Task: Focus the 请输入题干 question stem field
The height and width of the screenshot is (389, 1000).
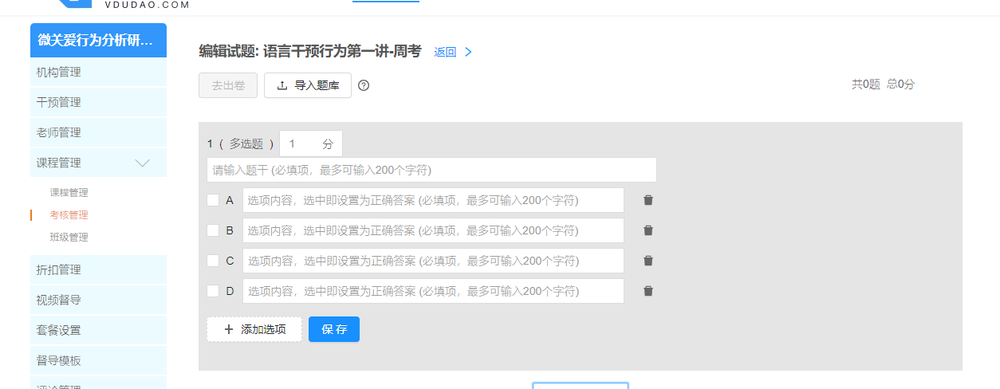Action: 432,170
